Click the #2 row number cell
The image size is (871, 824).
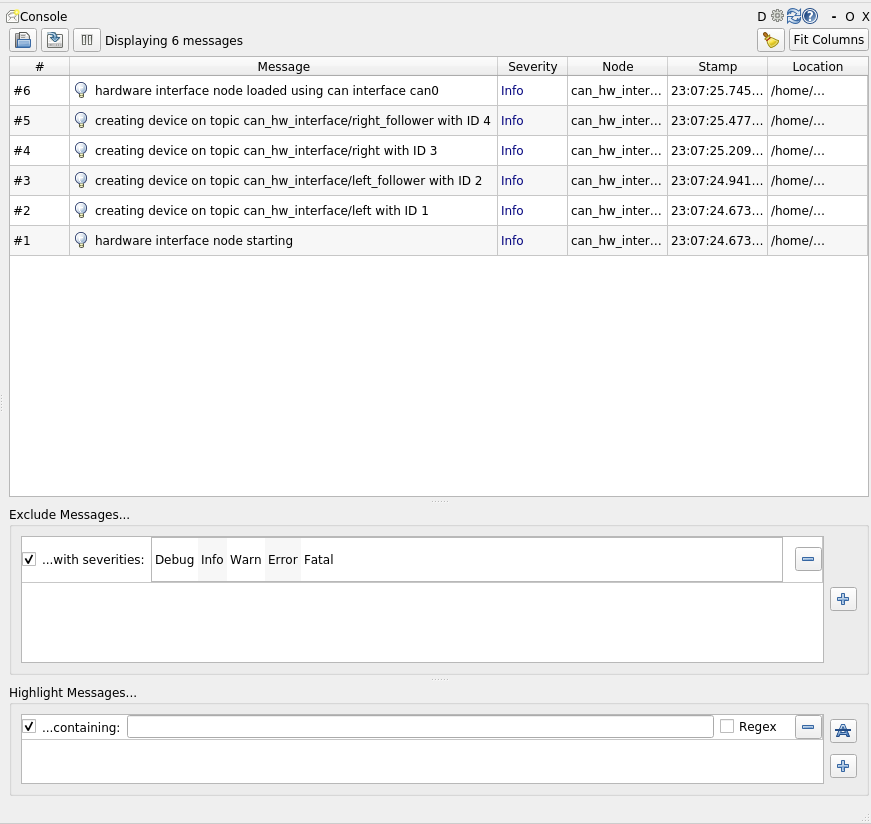39,211
